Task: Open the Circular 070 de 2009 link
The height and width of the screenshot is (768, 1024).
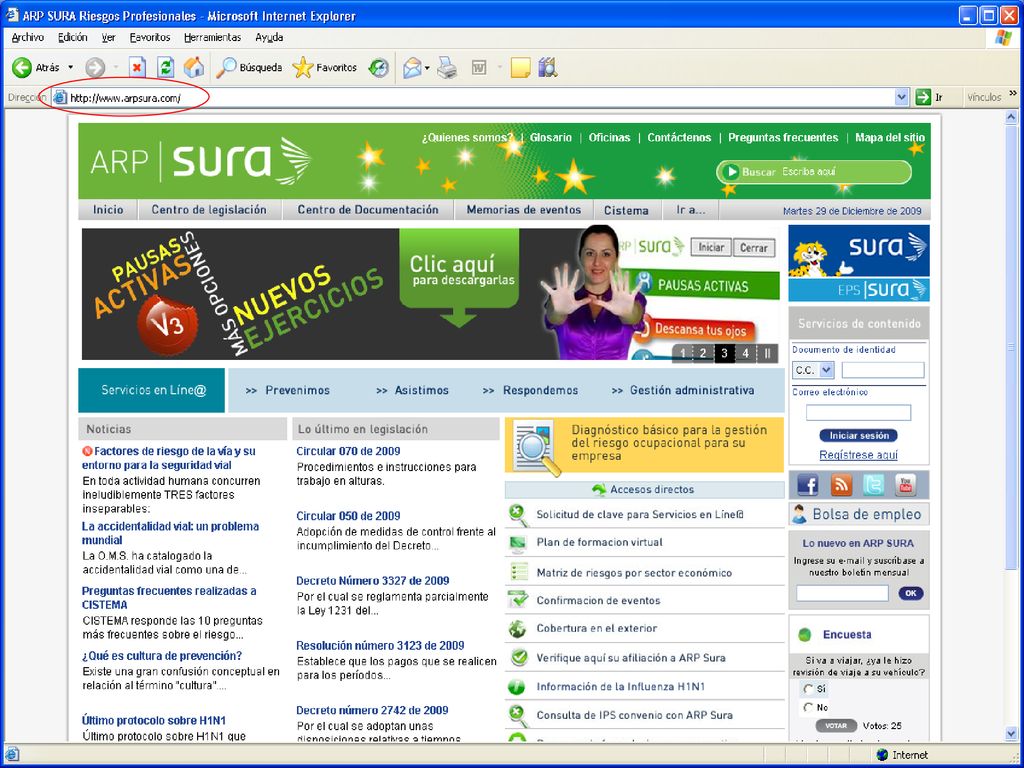Action: click(x=348, y=451)
